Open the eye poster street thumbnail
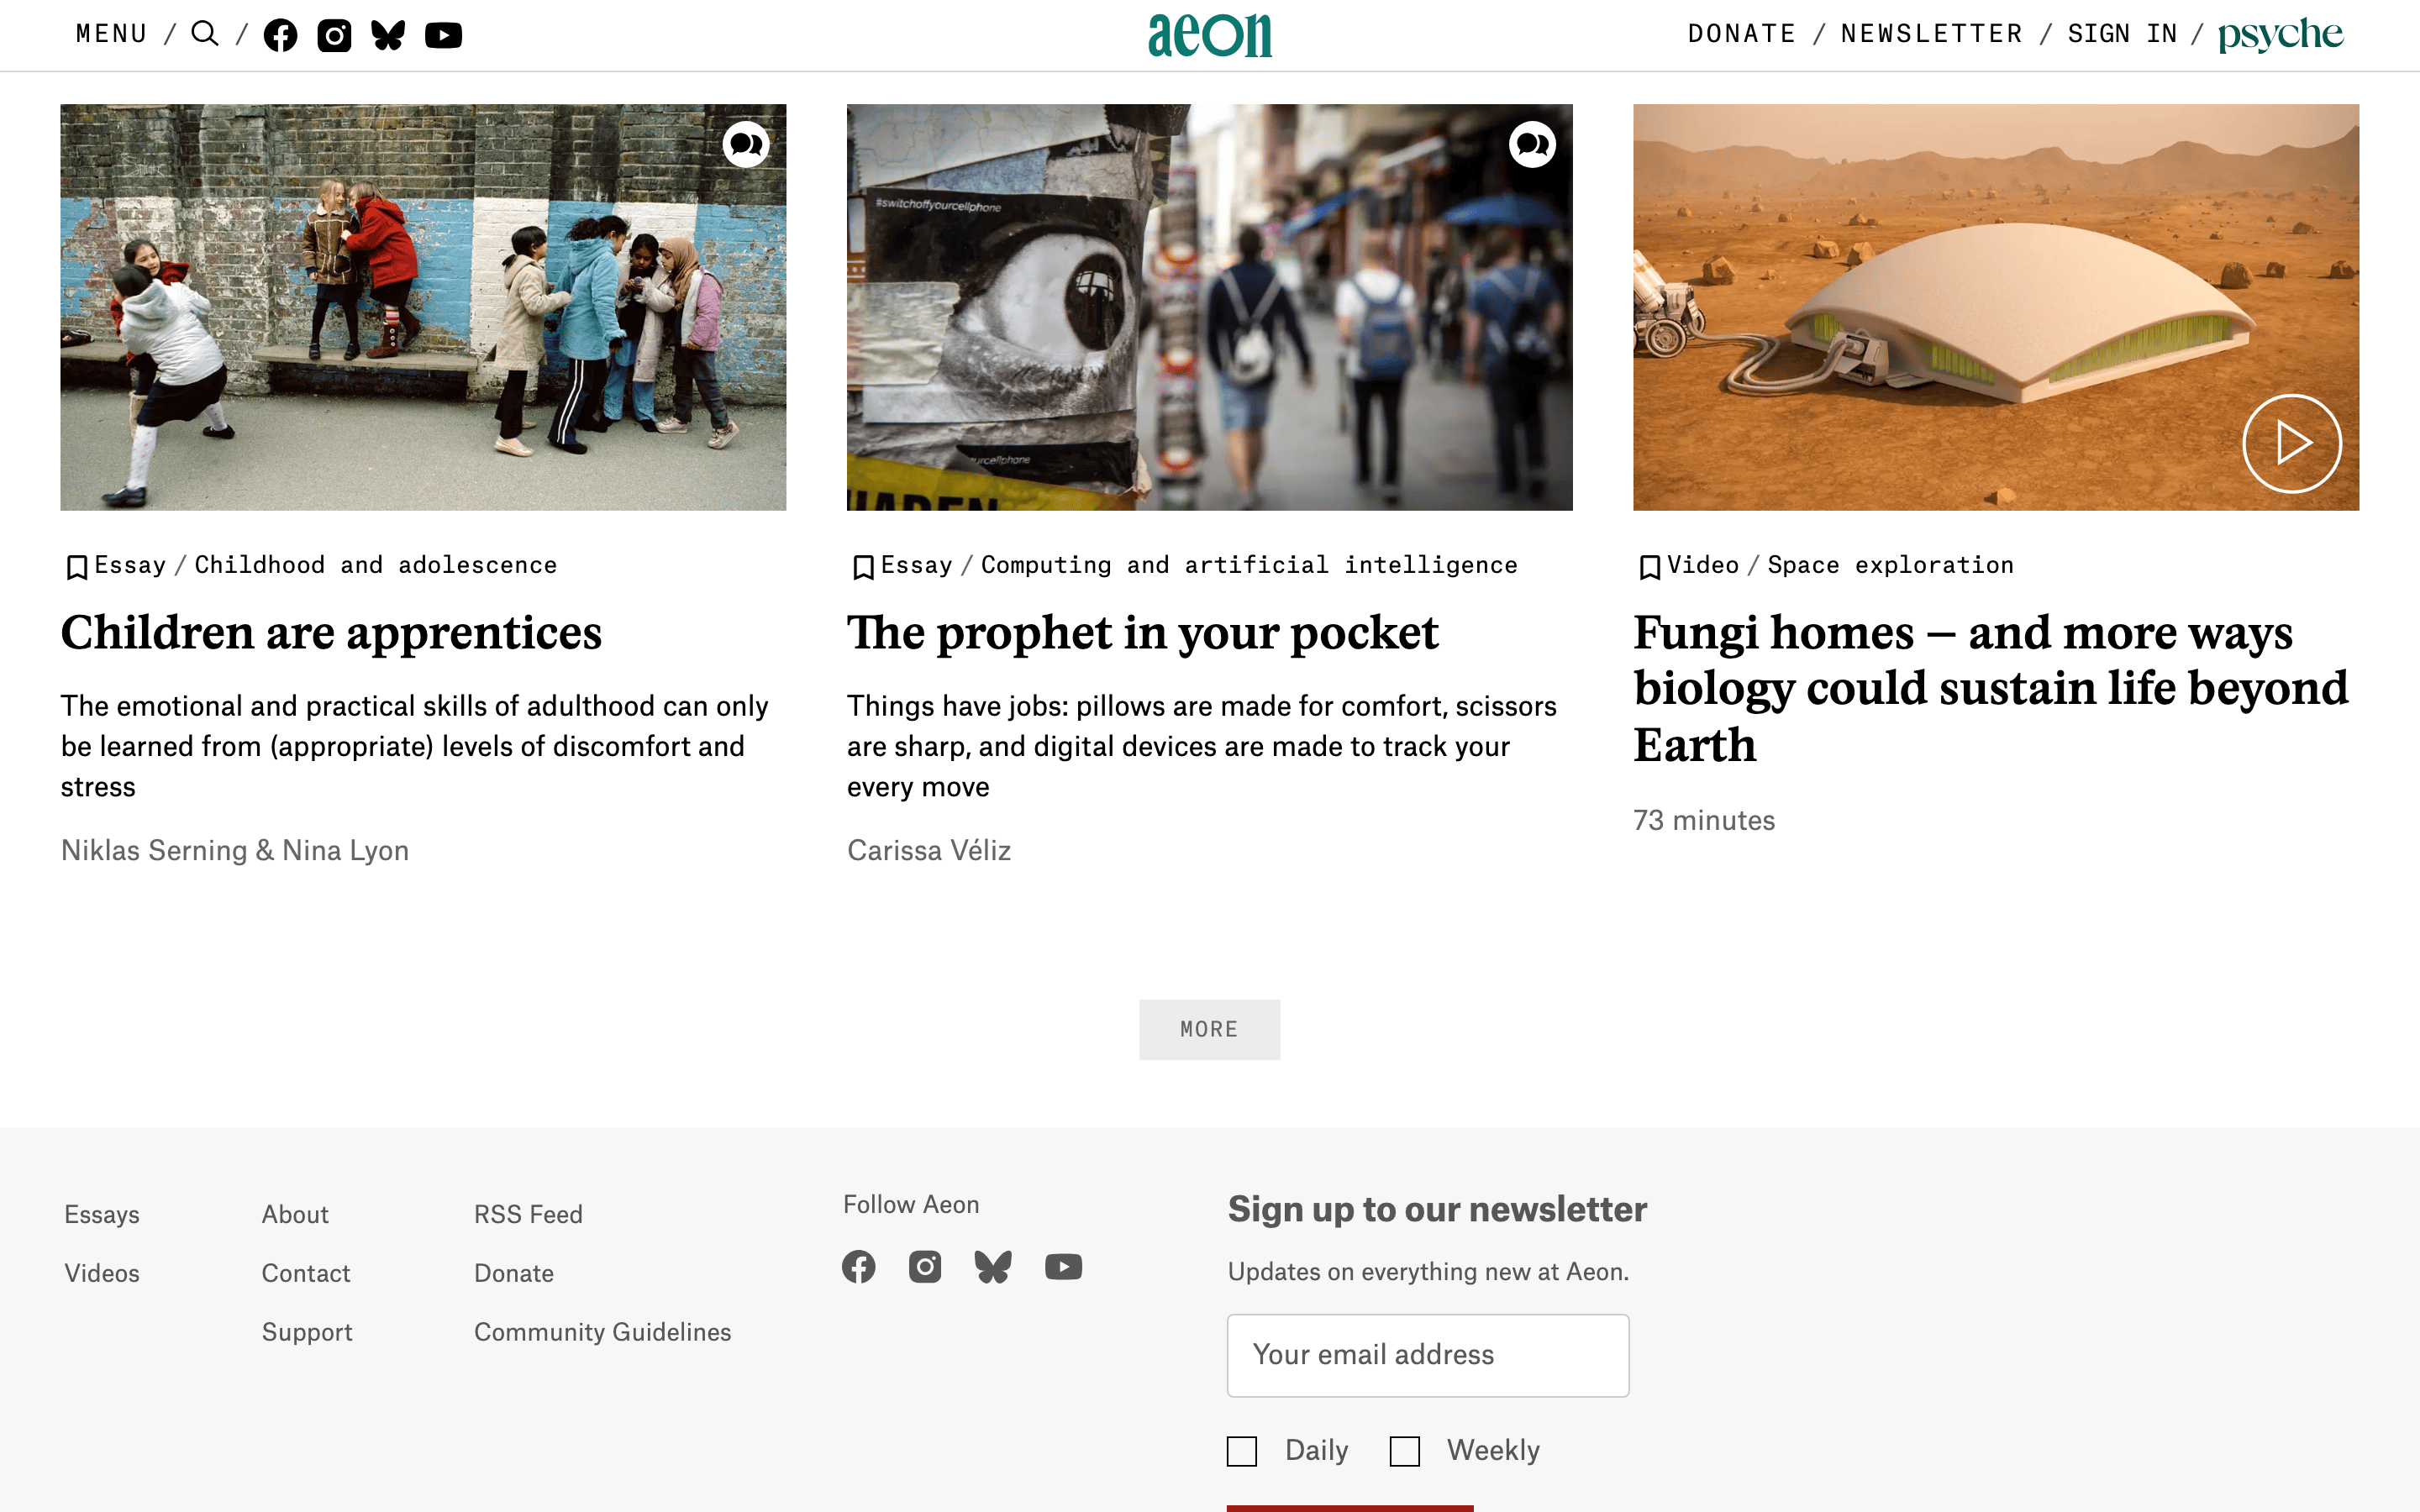 (1209, 307)
